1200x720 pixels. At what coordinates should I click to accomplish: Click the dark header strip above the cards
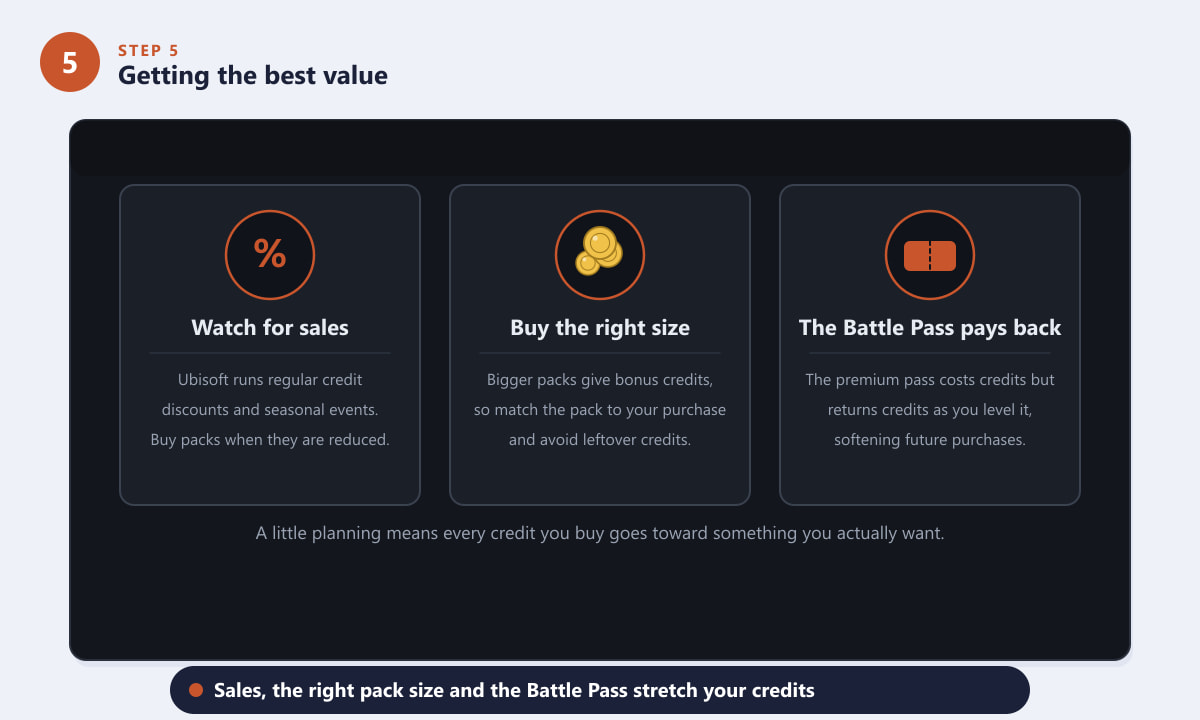600,148
